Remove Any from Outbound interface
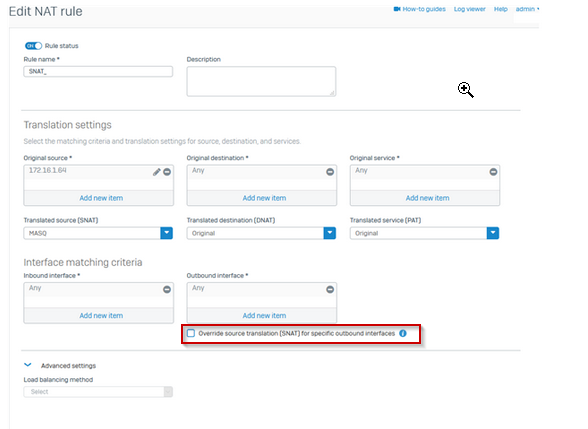Screen dimensions: 588x429 [330, 290]
